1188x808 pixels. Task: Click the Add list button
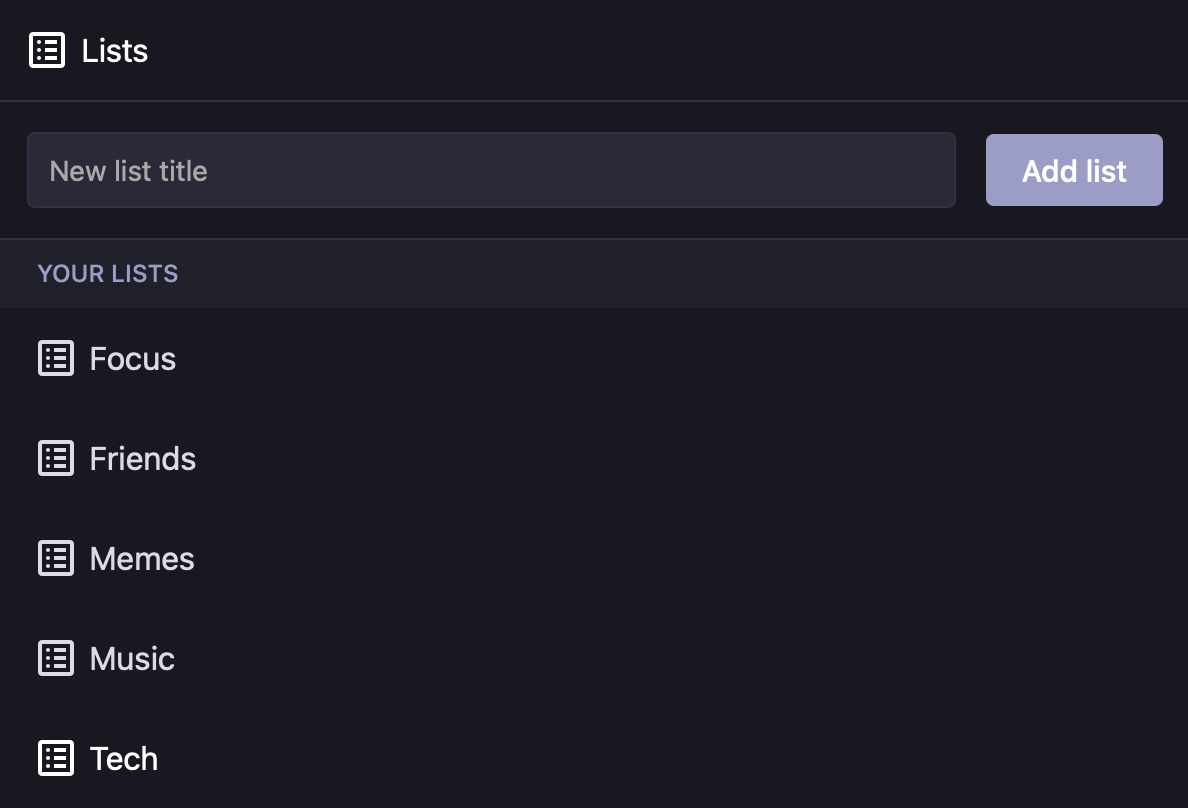click(1074, 171)
